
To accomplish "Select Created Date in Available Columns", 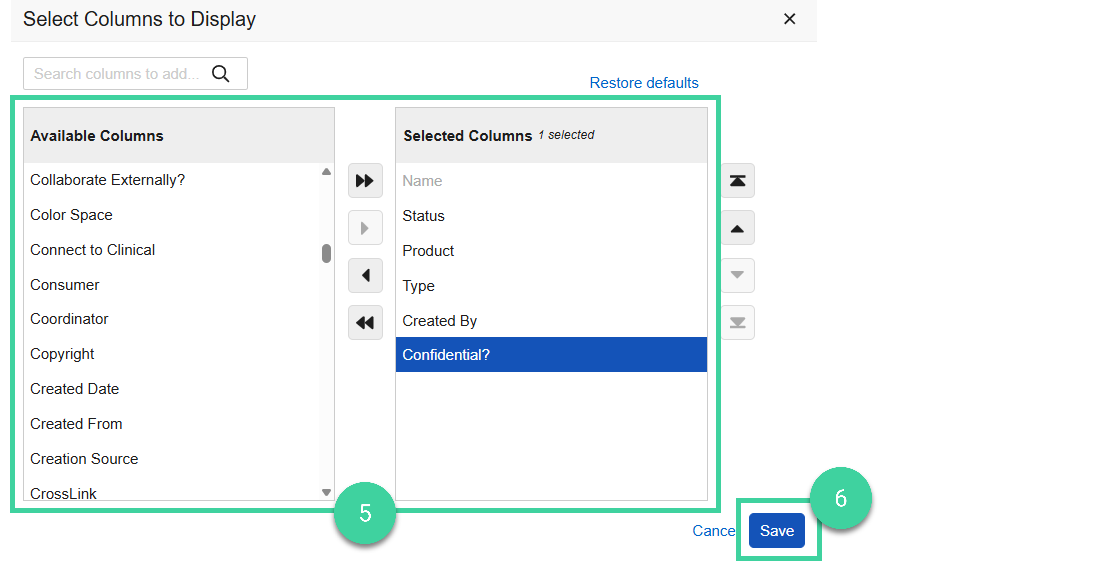I will (x=172, y=389).
